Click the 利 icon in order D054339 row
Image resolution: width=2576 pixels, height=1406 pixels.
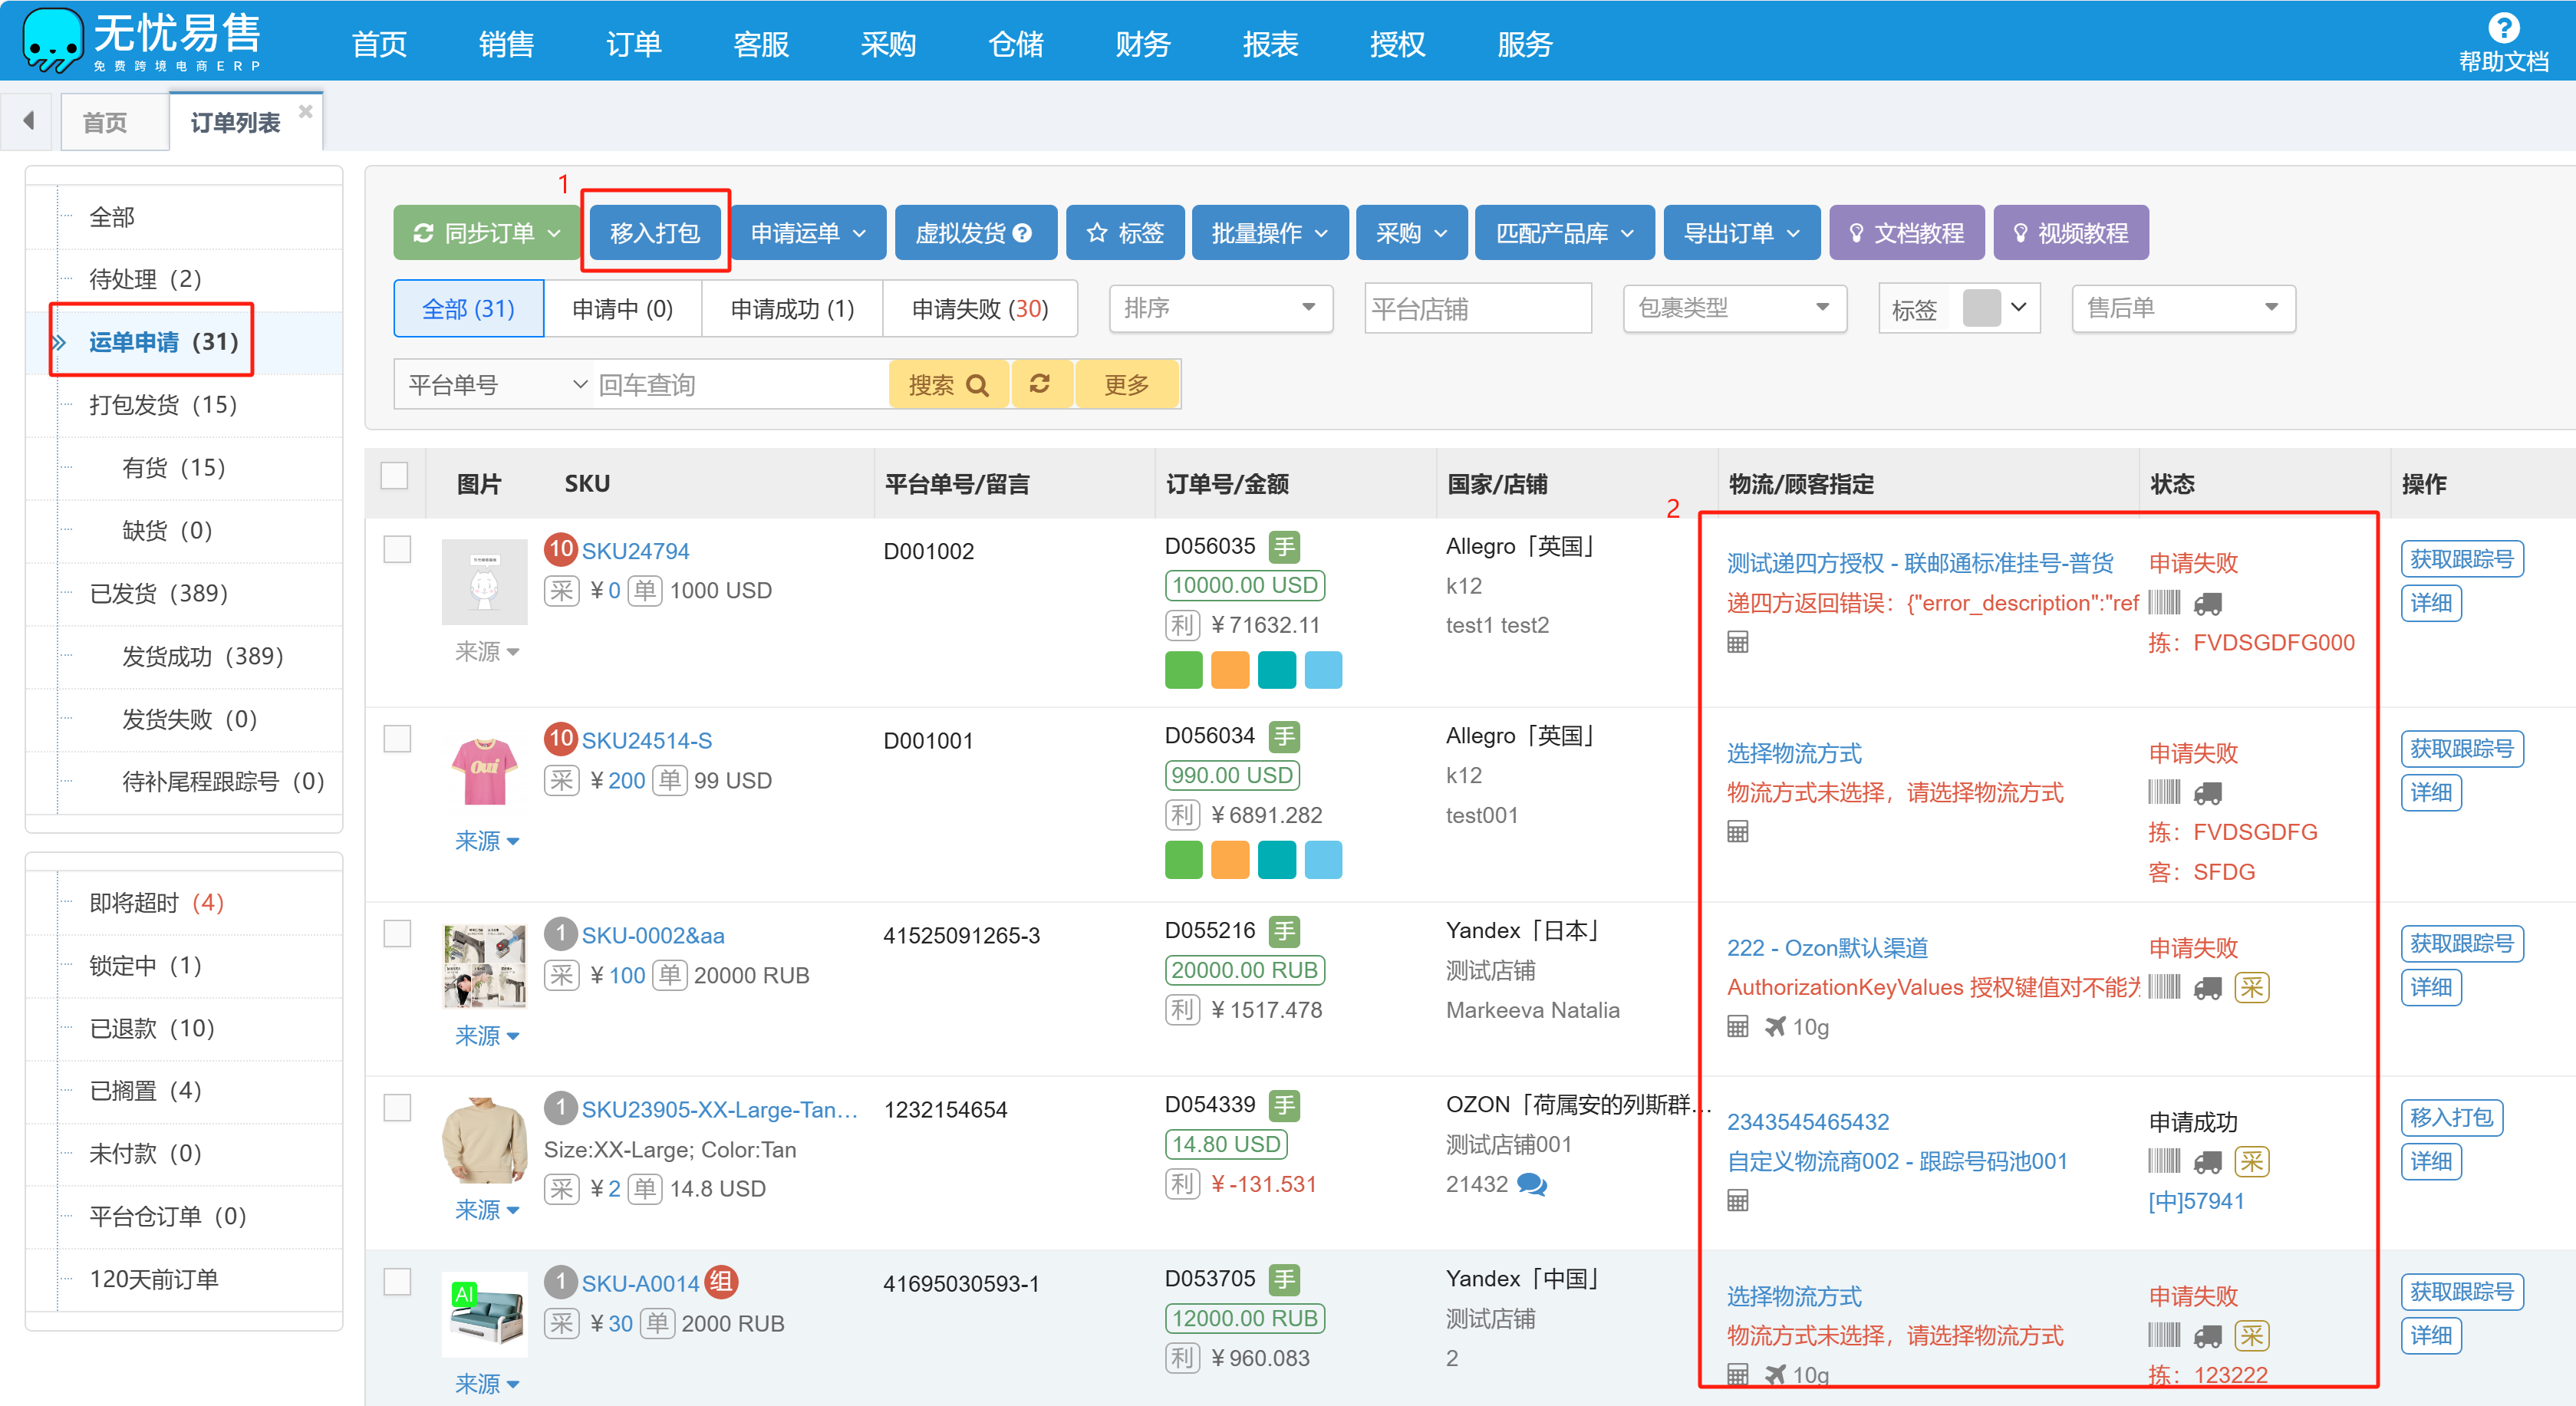coord(1182,1184)
